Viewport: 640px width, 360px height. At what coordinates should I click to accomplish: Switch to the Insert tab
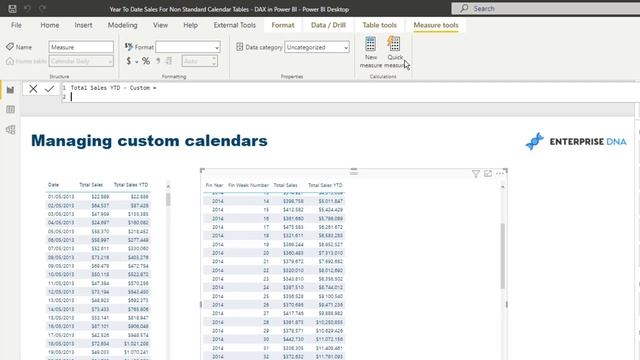point(83,25)
